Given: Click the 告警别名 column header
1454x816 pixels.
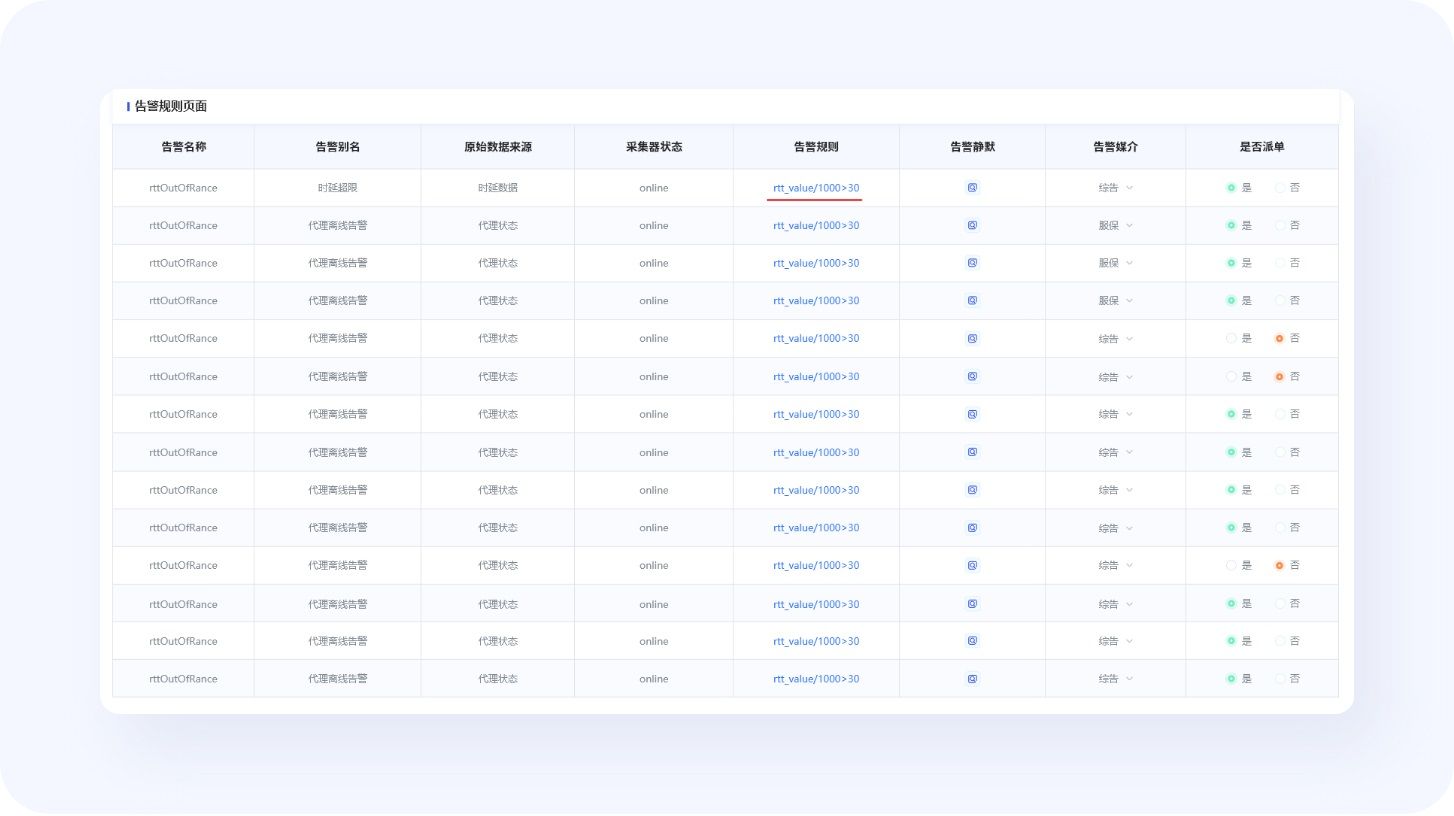Looking at the screenshot, I should click(x=337, y=146).
